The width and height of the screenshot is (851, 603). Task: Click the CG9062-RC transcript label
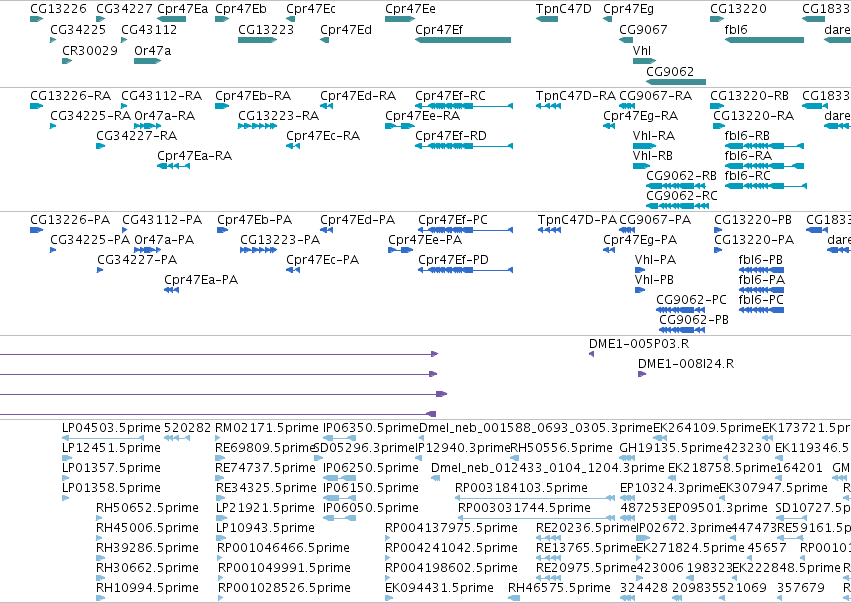(x=682, y=195)
